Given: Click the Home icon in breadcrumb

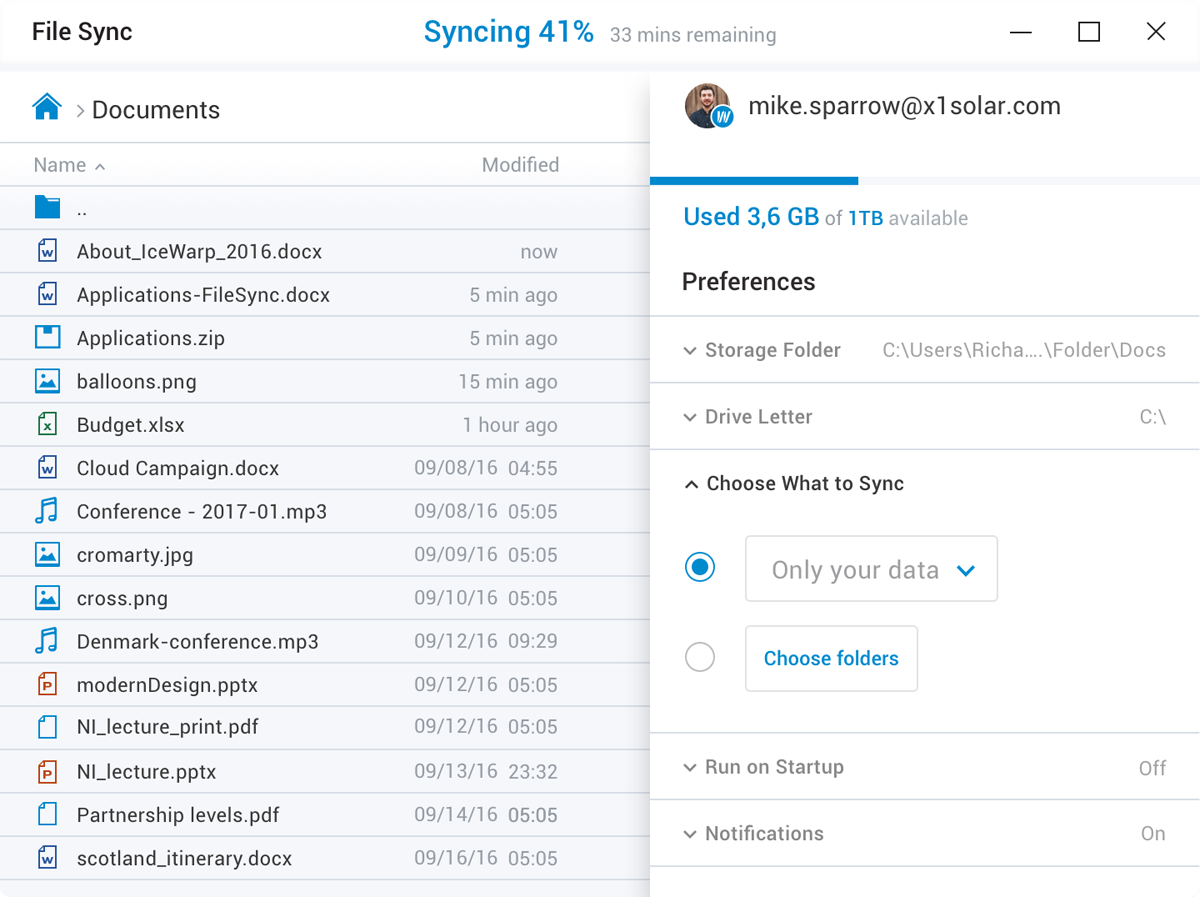Looking at the screenshot, I should pos(47,107).
